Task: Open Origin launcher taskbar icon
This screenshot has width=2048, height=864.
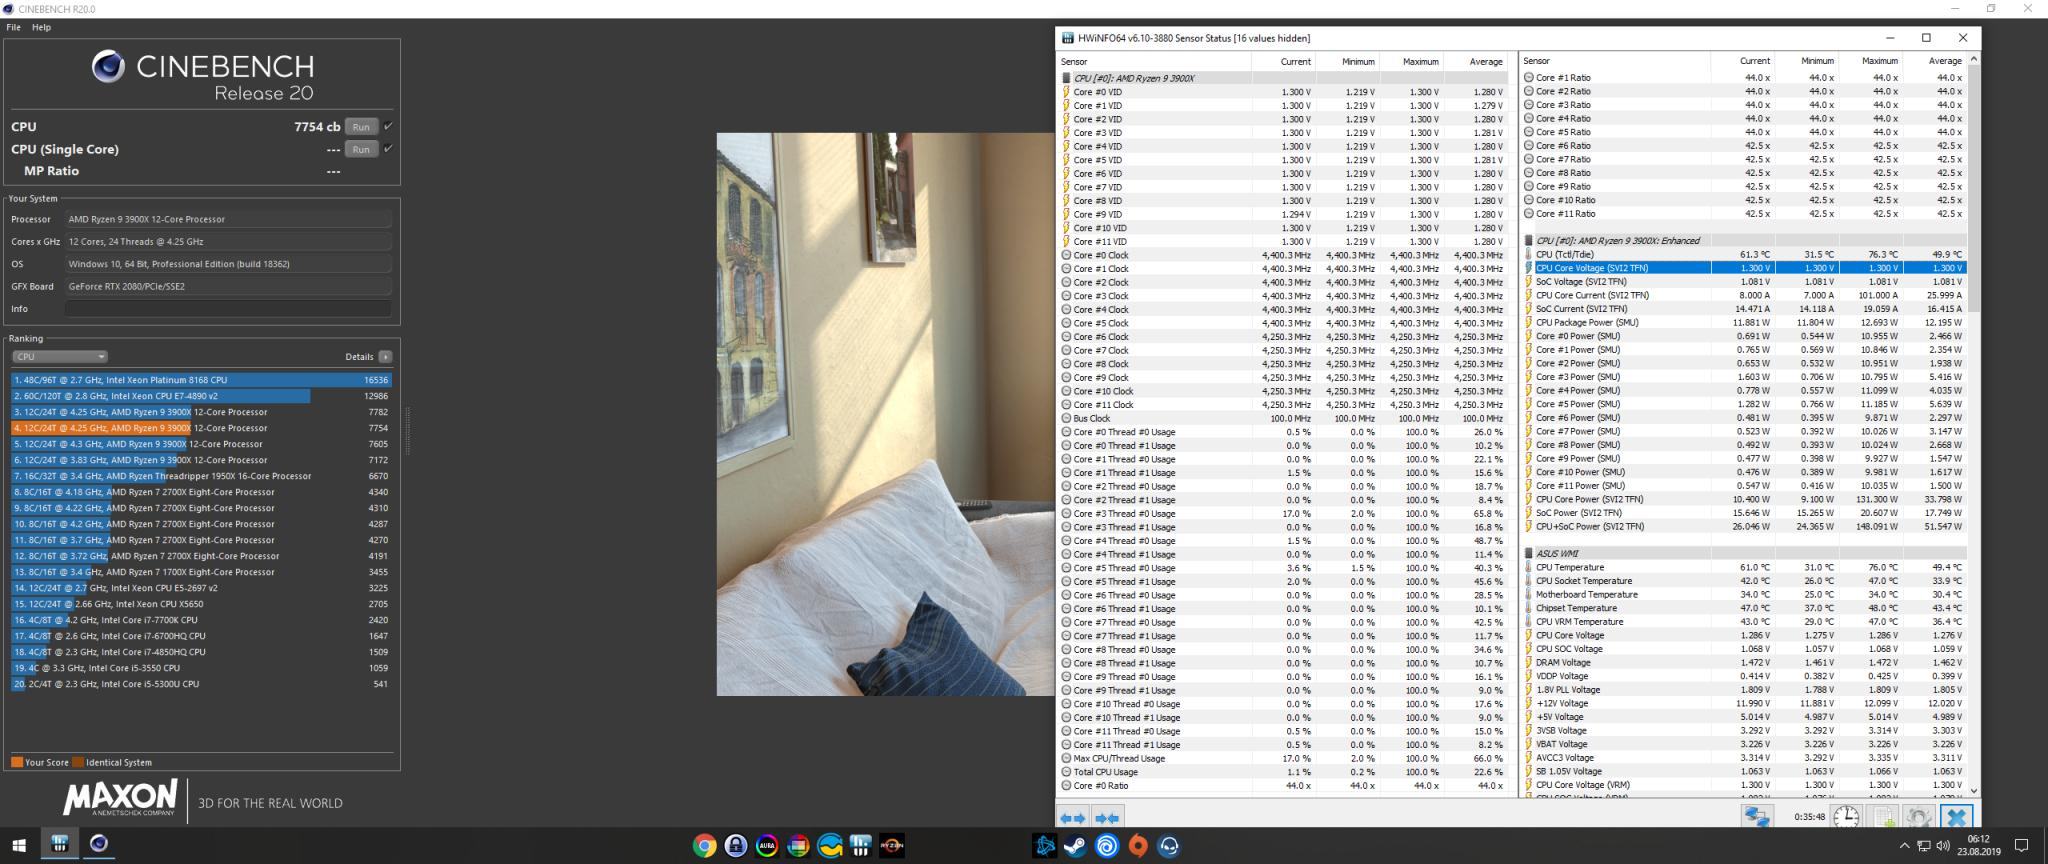Action: [x=1138, y=846]
